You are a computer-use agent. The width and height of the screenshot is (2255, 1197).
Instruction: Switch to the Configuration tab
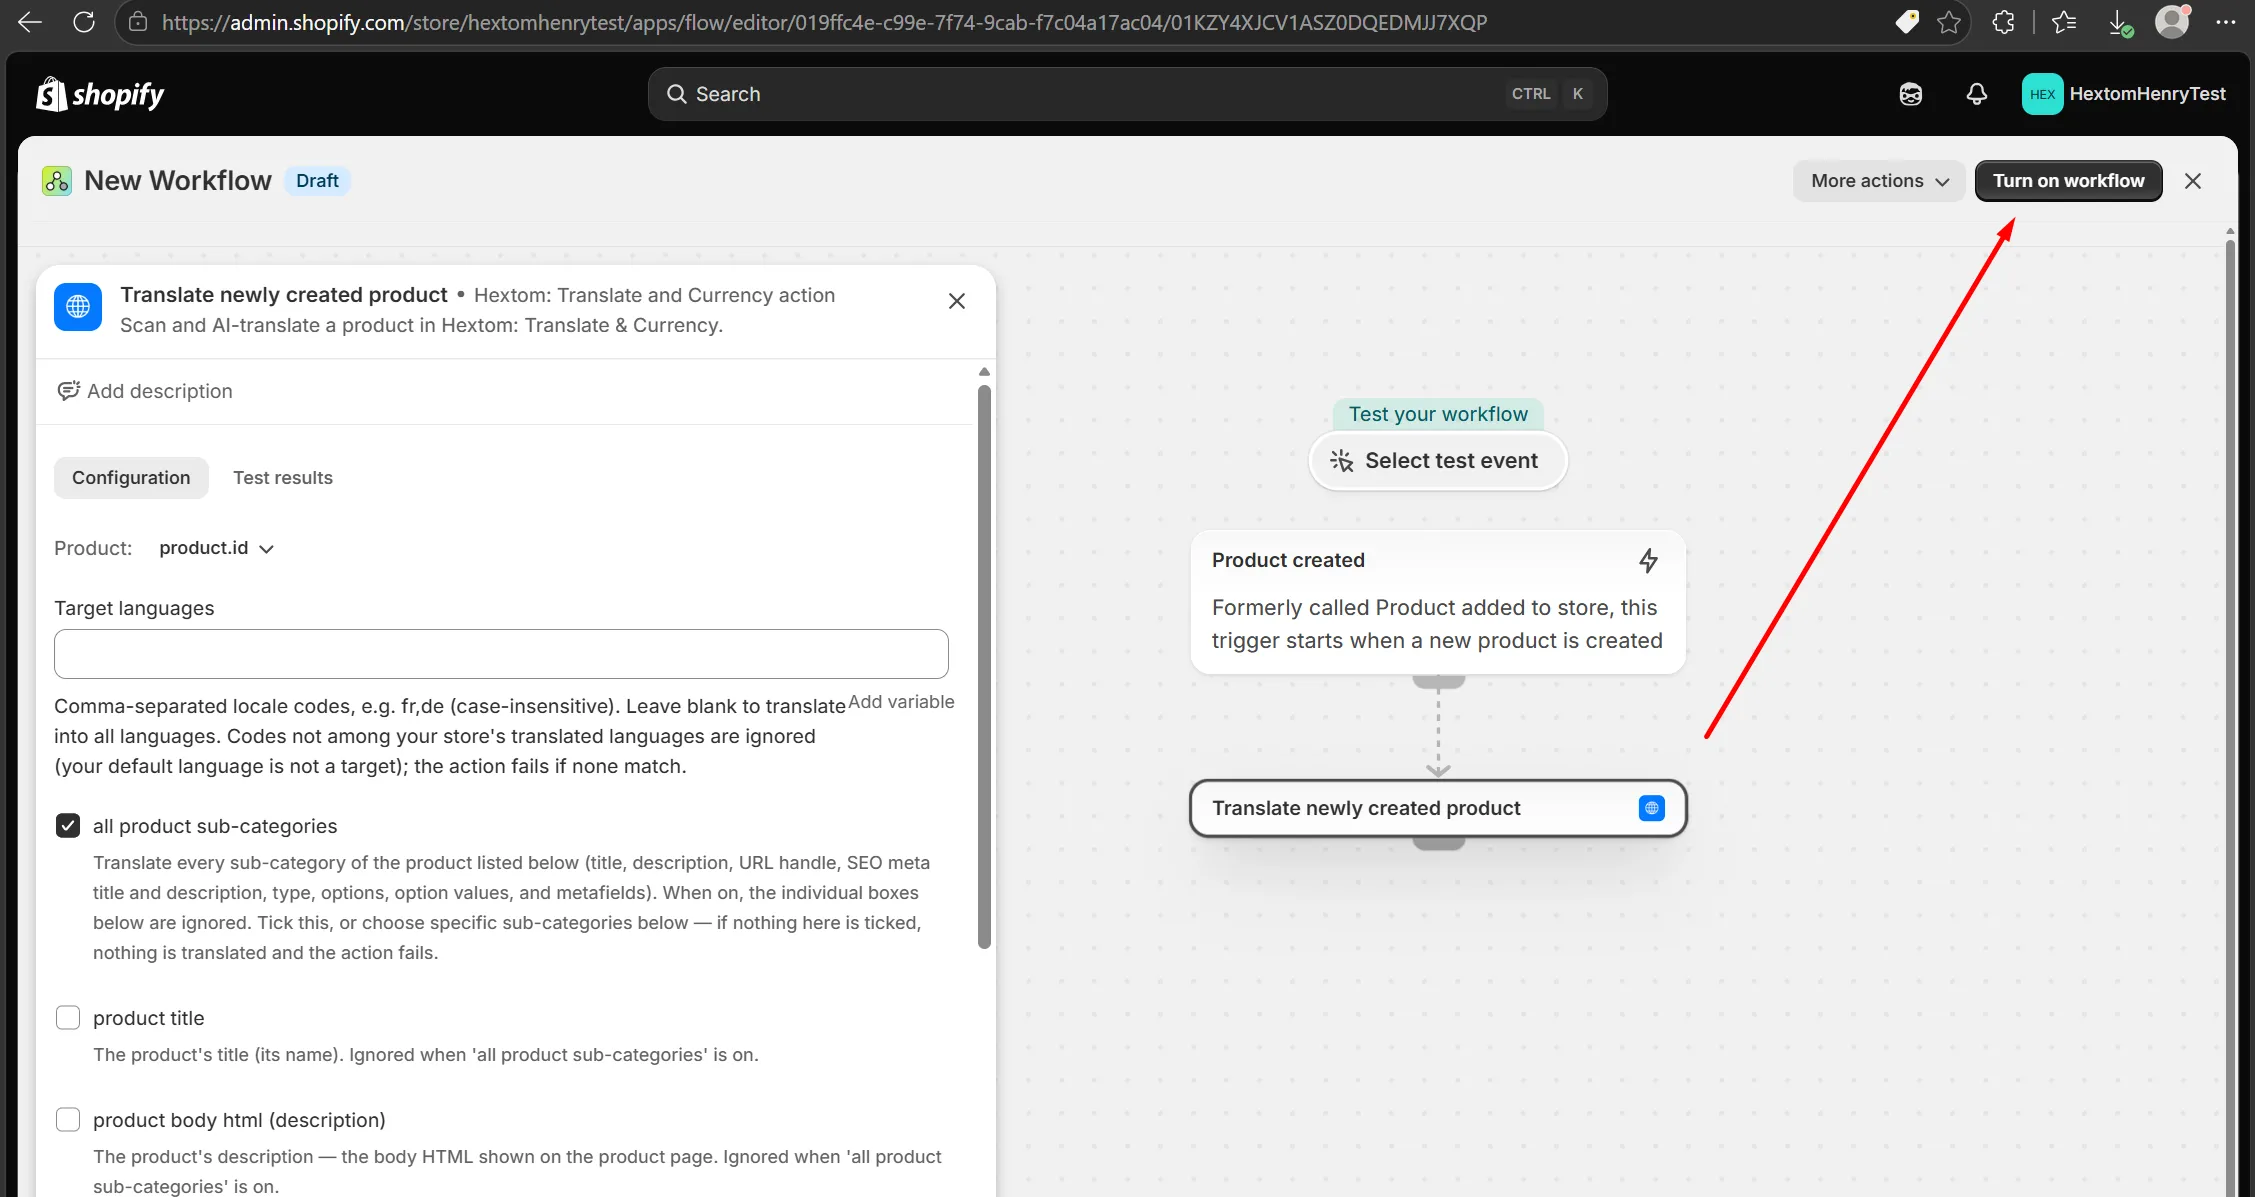click(x=131, y=478)
